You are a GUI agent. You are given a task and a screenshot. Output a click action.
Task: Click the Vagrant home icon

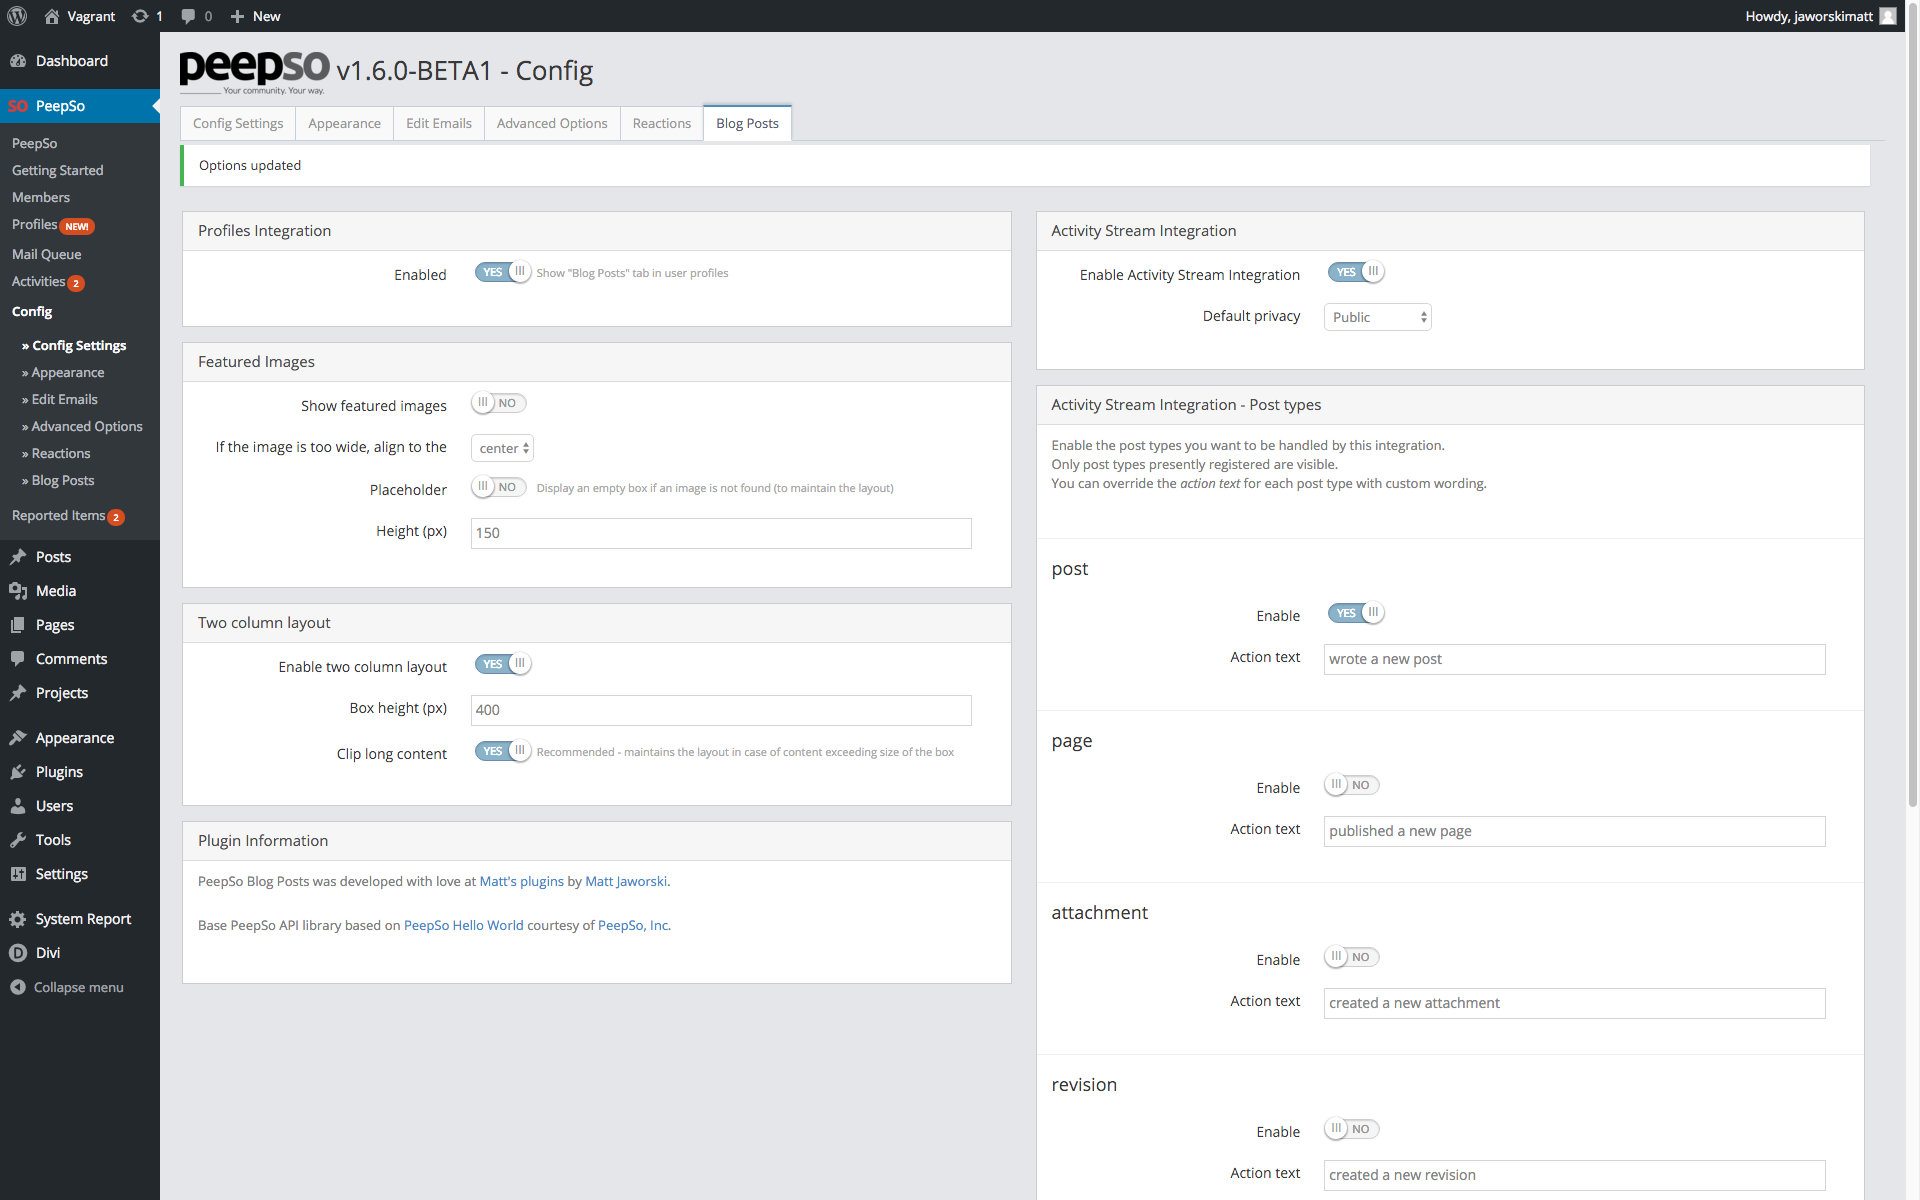[x=52, y=16]
